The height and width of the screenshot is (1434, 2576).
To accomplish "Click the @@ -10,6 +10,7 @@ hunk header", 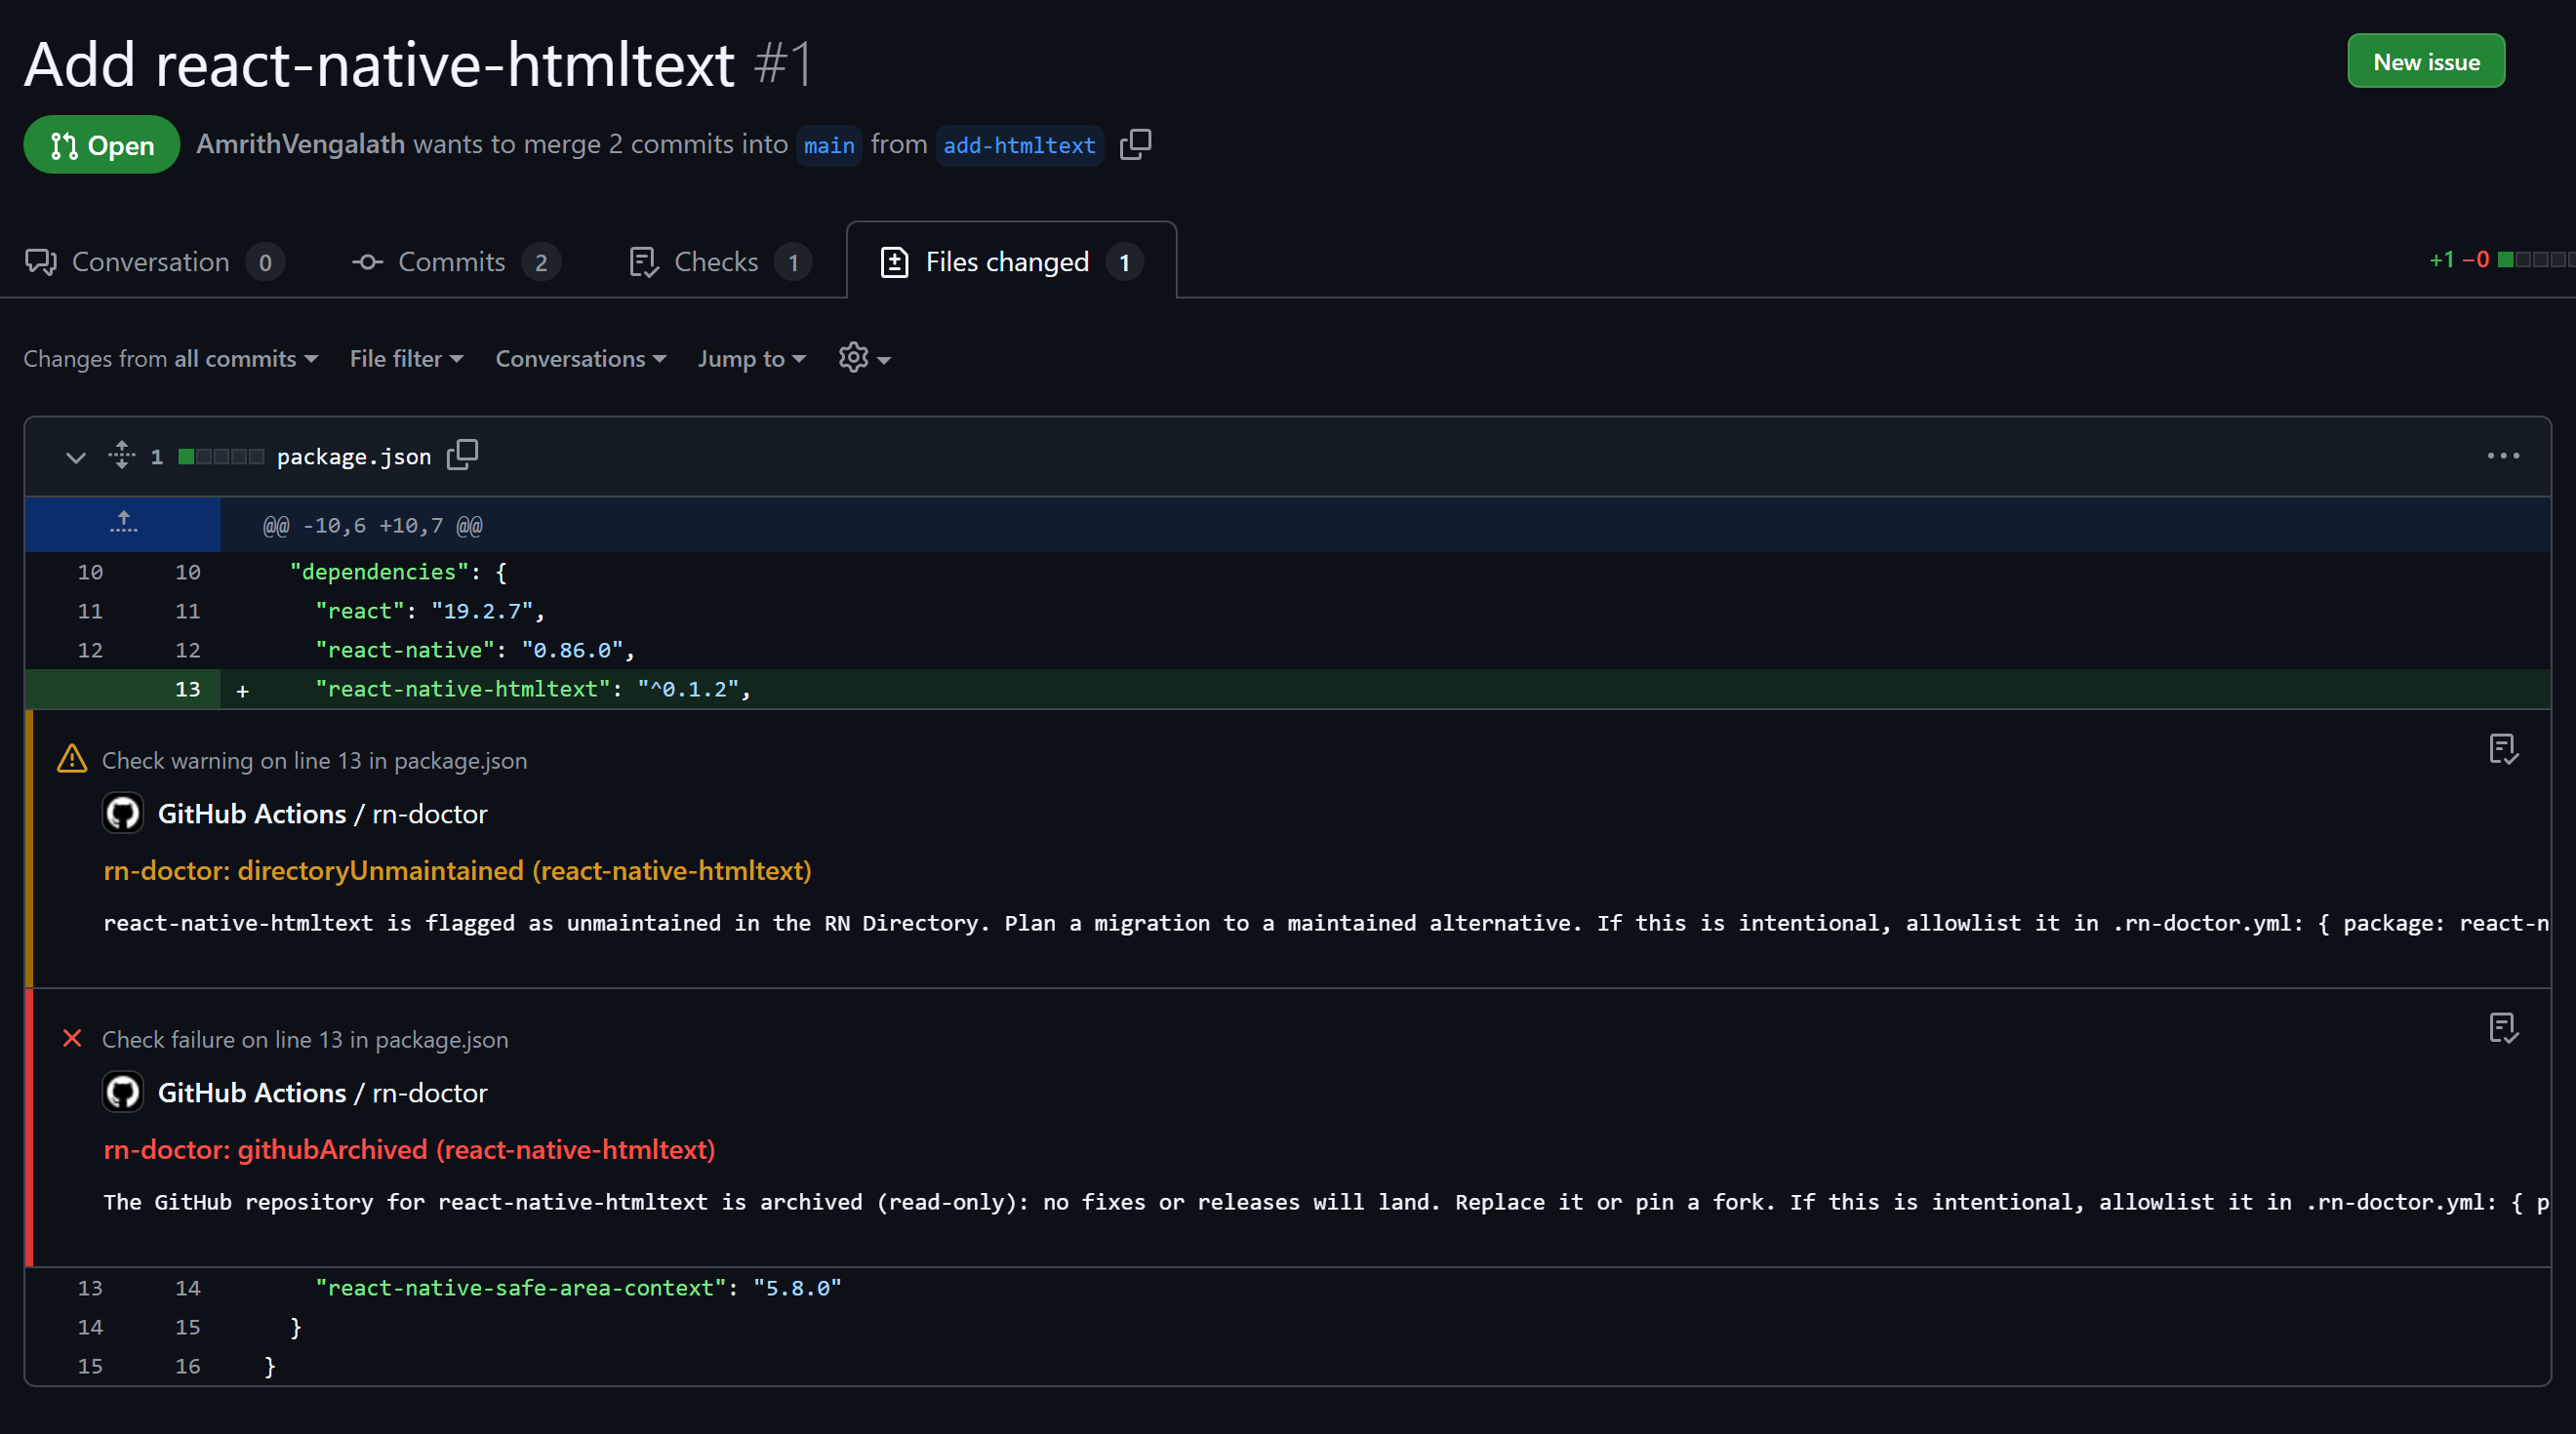I will pyautogui.click(x=372, y=525).
